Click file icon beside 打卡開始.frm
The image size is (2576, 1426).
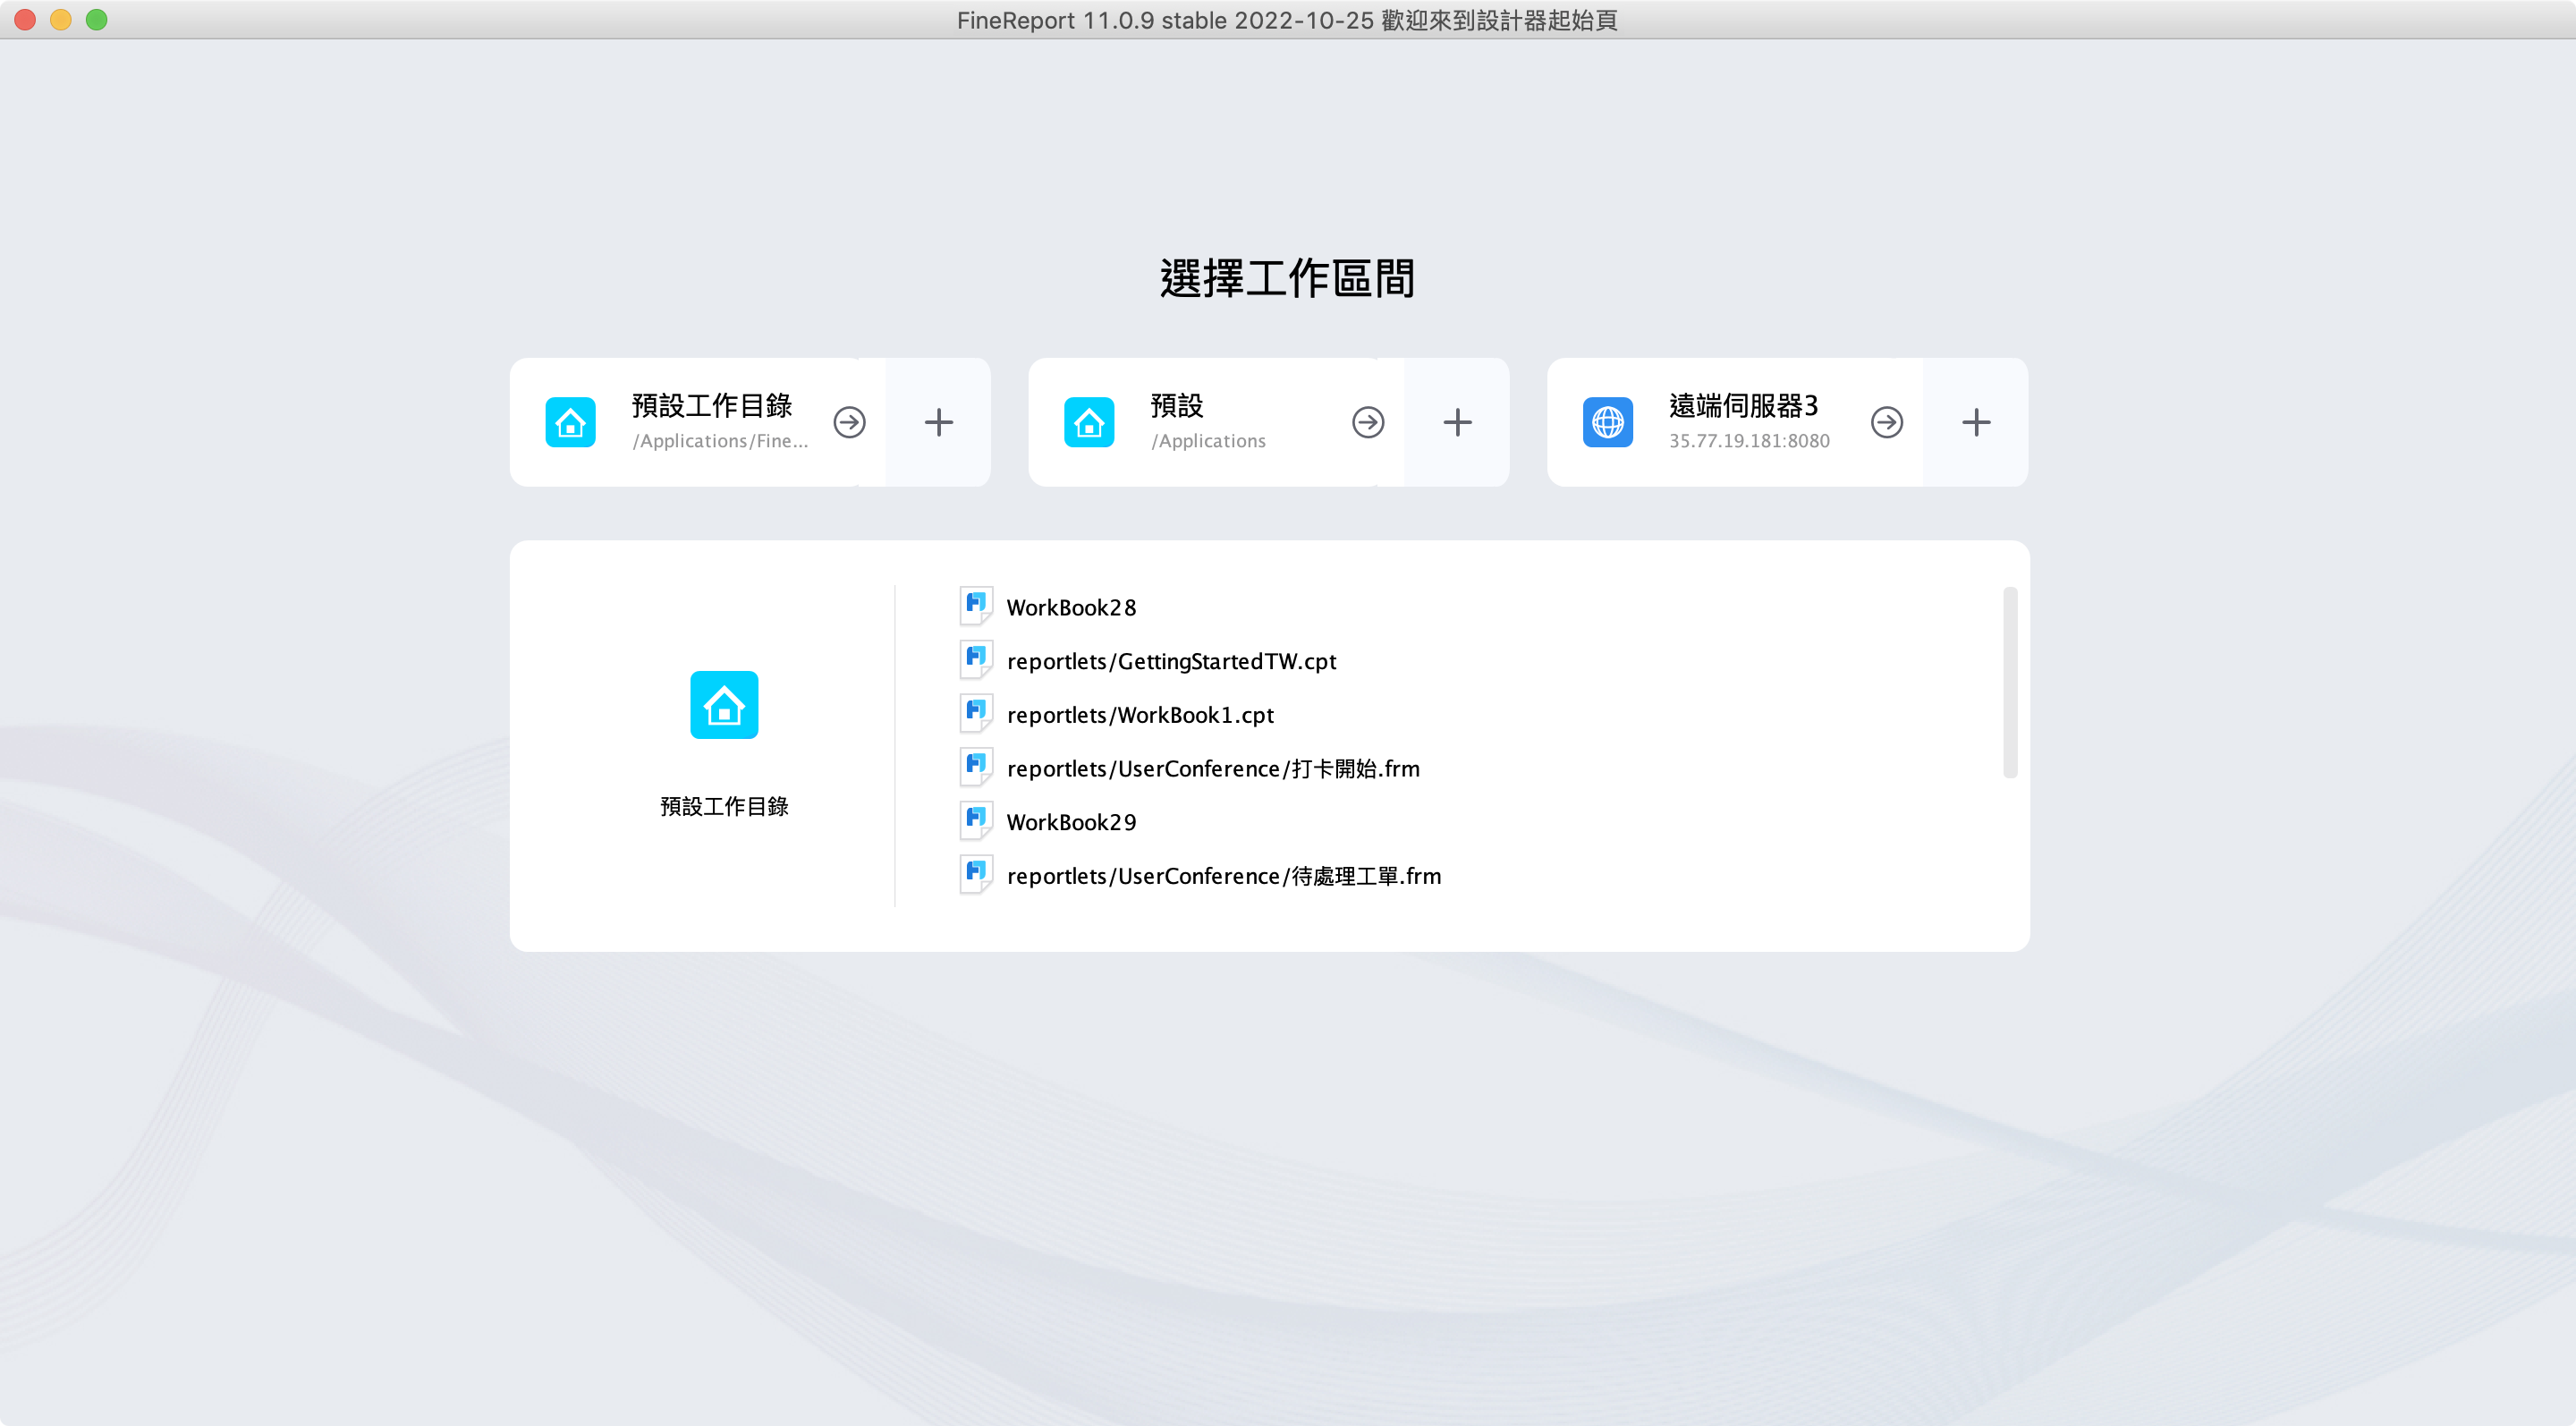pyautogui.click(x=976, y=767)
